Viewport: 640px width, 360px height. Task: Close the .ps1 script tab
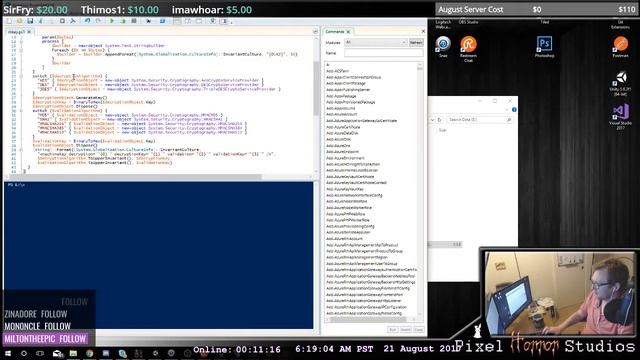tap(29, 31)
